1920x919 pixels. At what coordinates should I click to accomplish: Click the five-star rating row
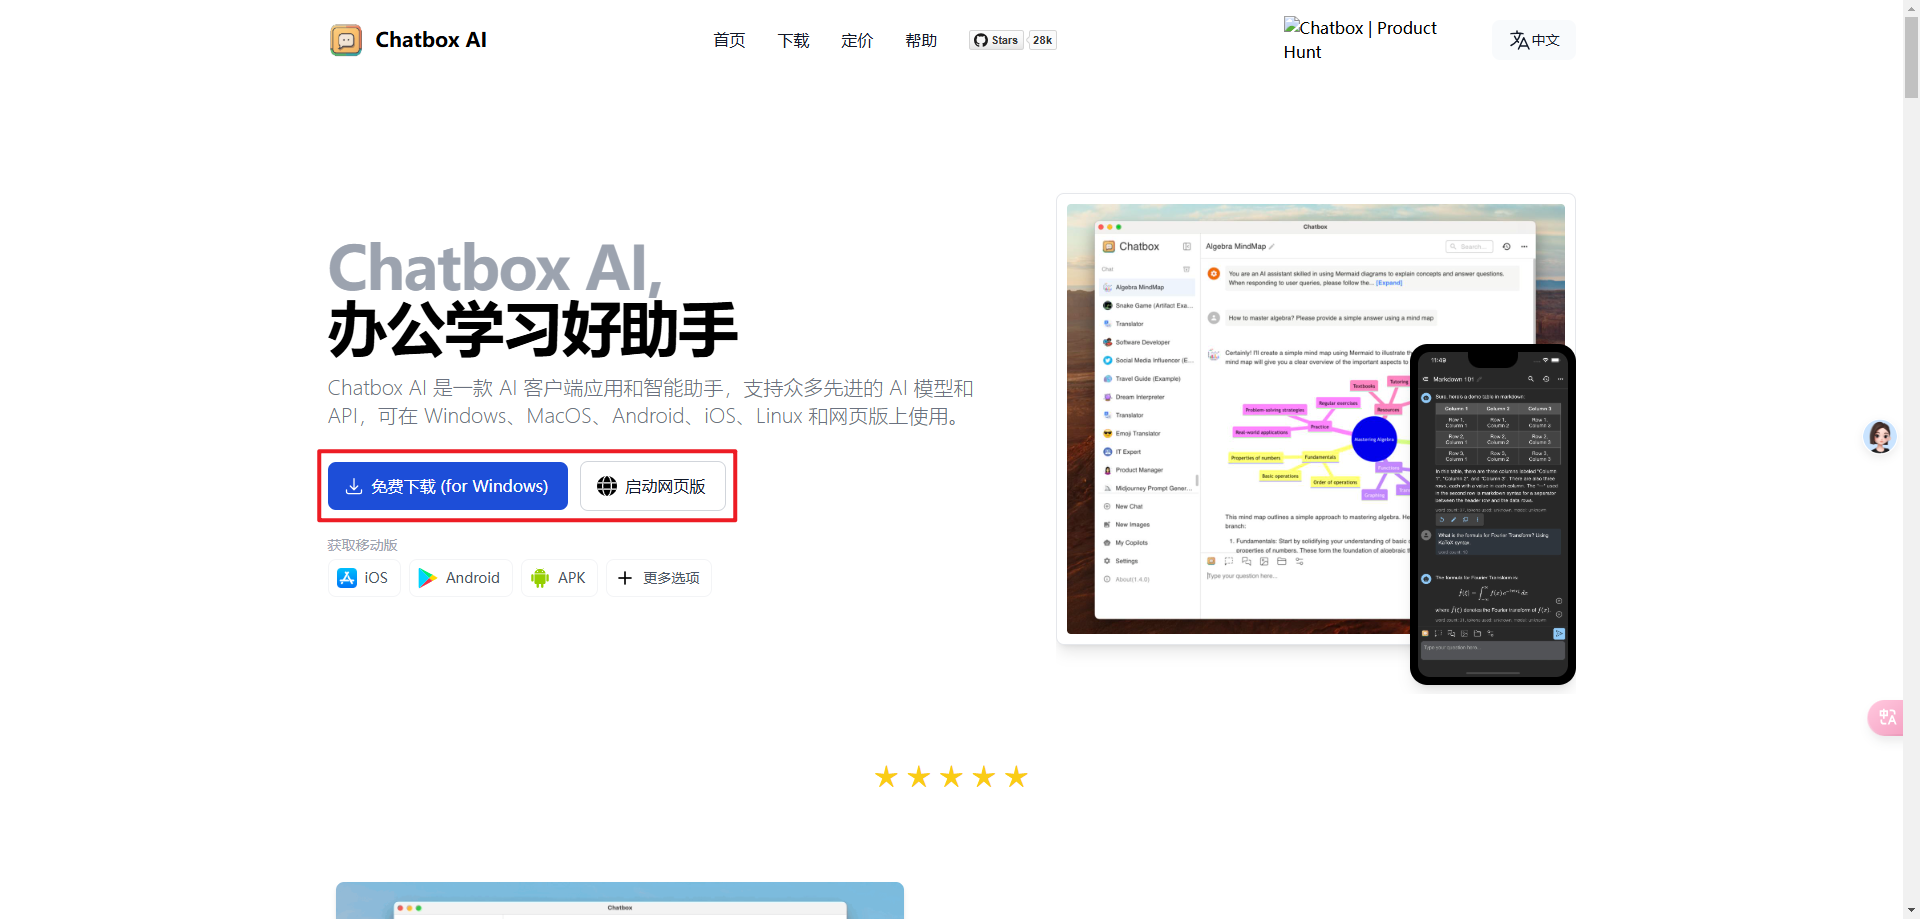coord(951,777)
